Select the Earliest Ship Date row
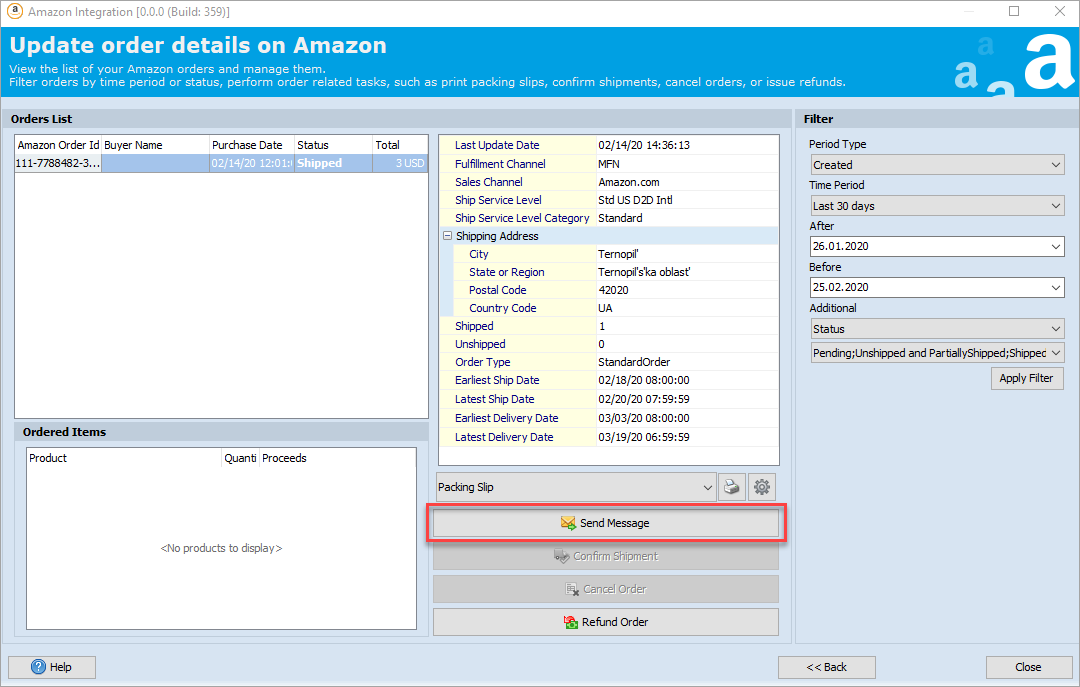The height and width of the screenshot is (687, 1080). click(609, 380)
